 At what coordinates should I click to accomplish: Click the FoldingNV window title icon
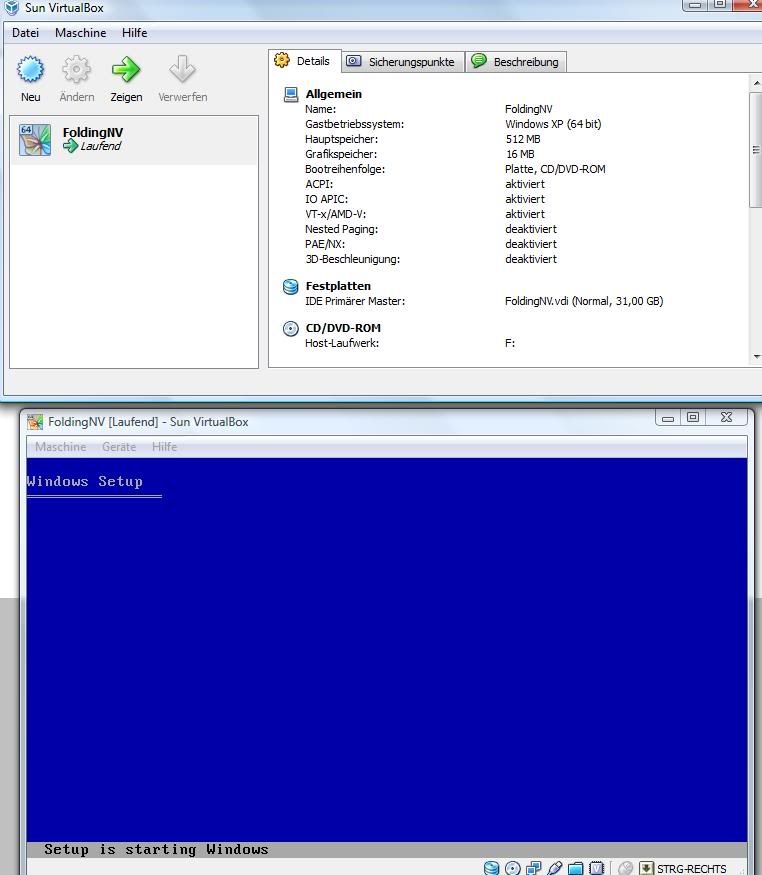[35, 422]
